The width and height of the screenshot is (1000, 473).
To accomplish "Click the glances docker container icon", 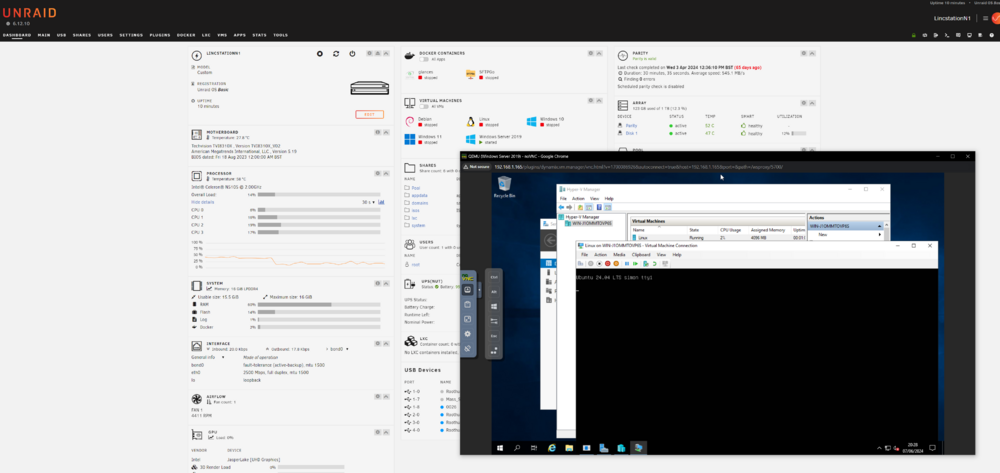I will click(x=411, y=75).
